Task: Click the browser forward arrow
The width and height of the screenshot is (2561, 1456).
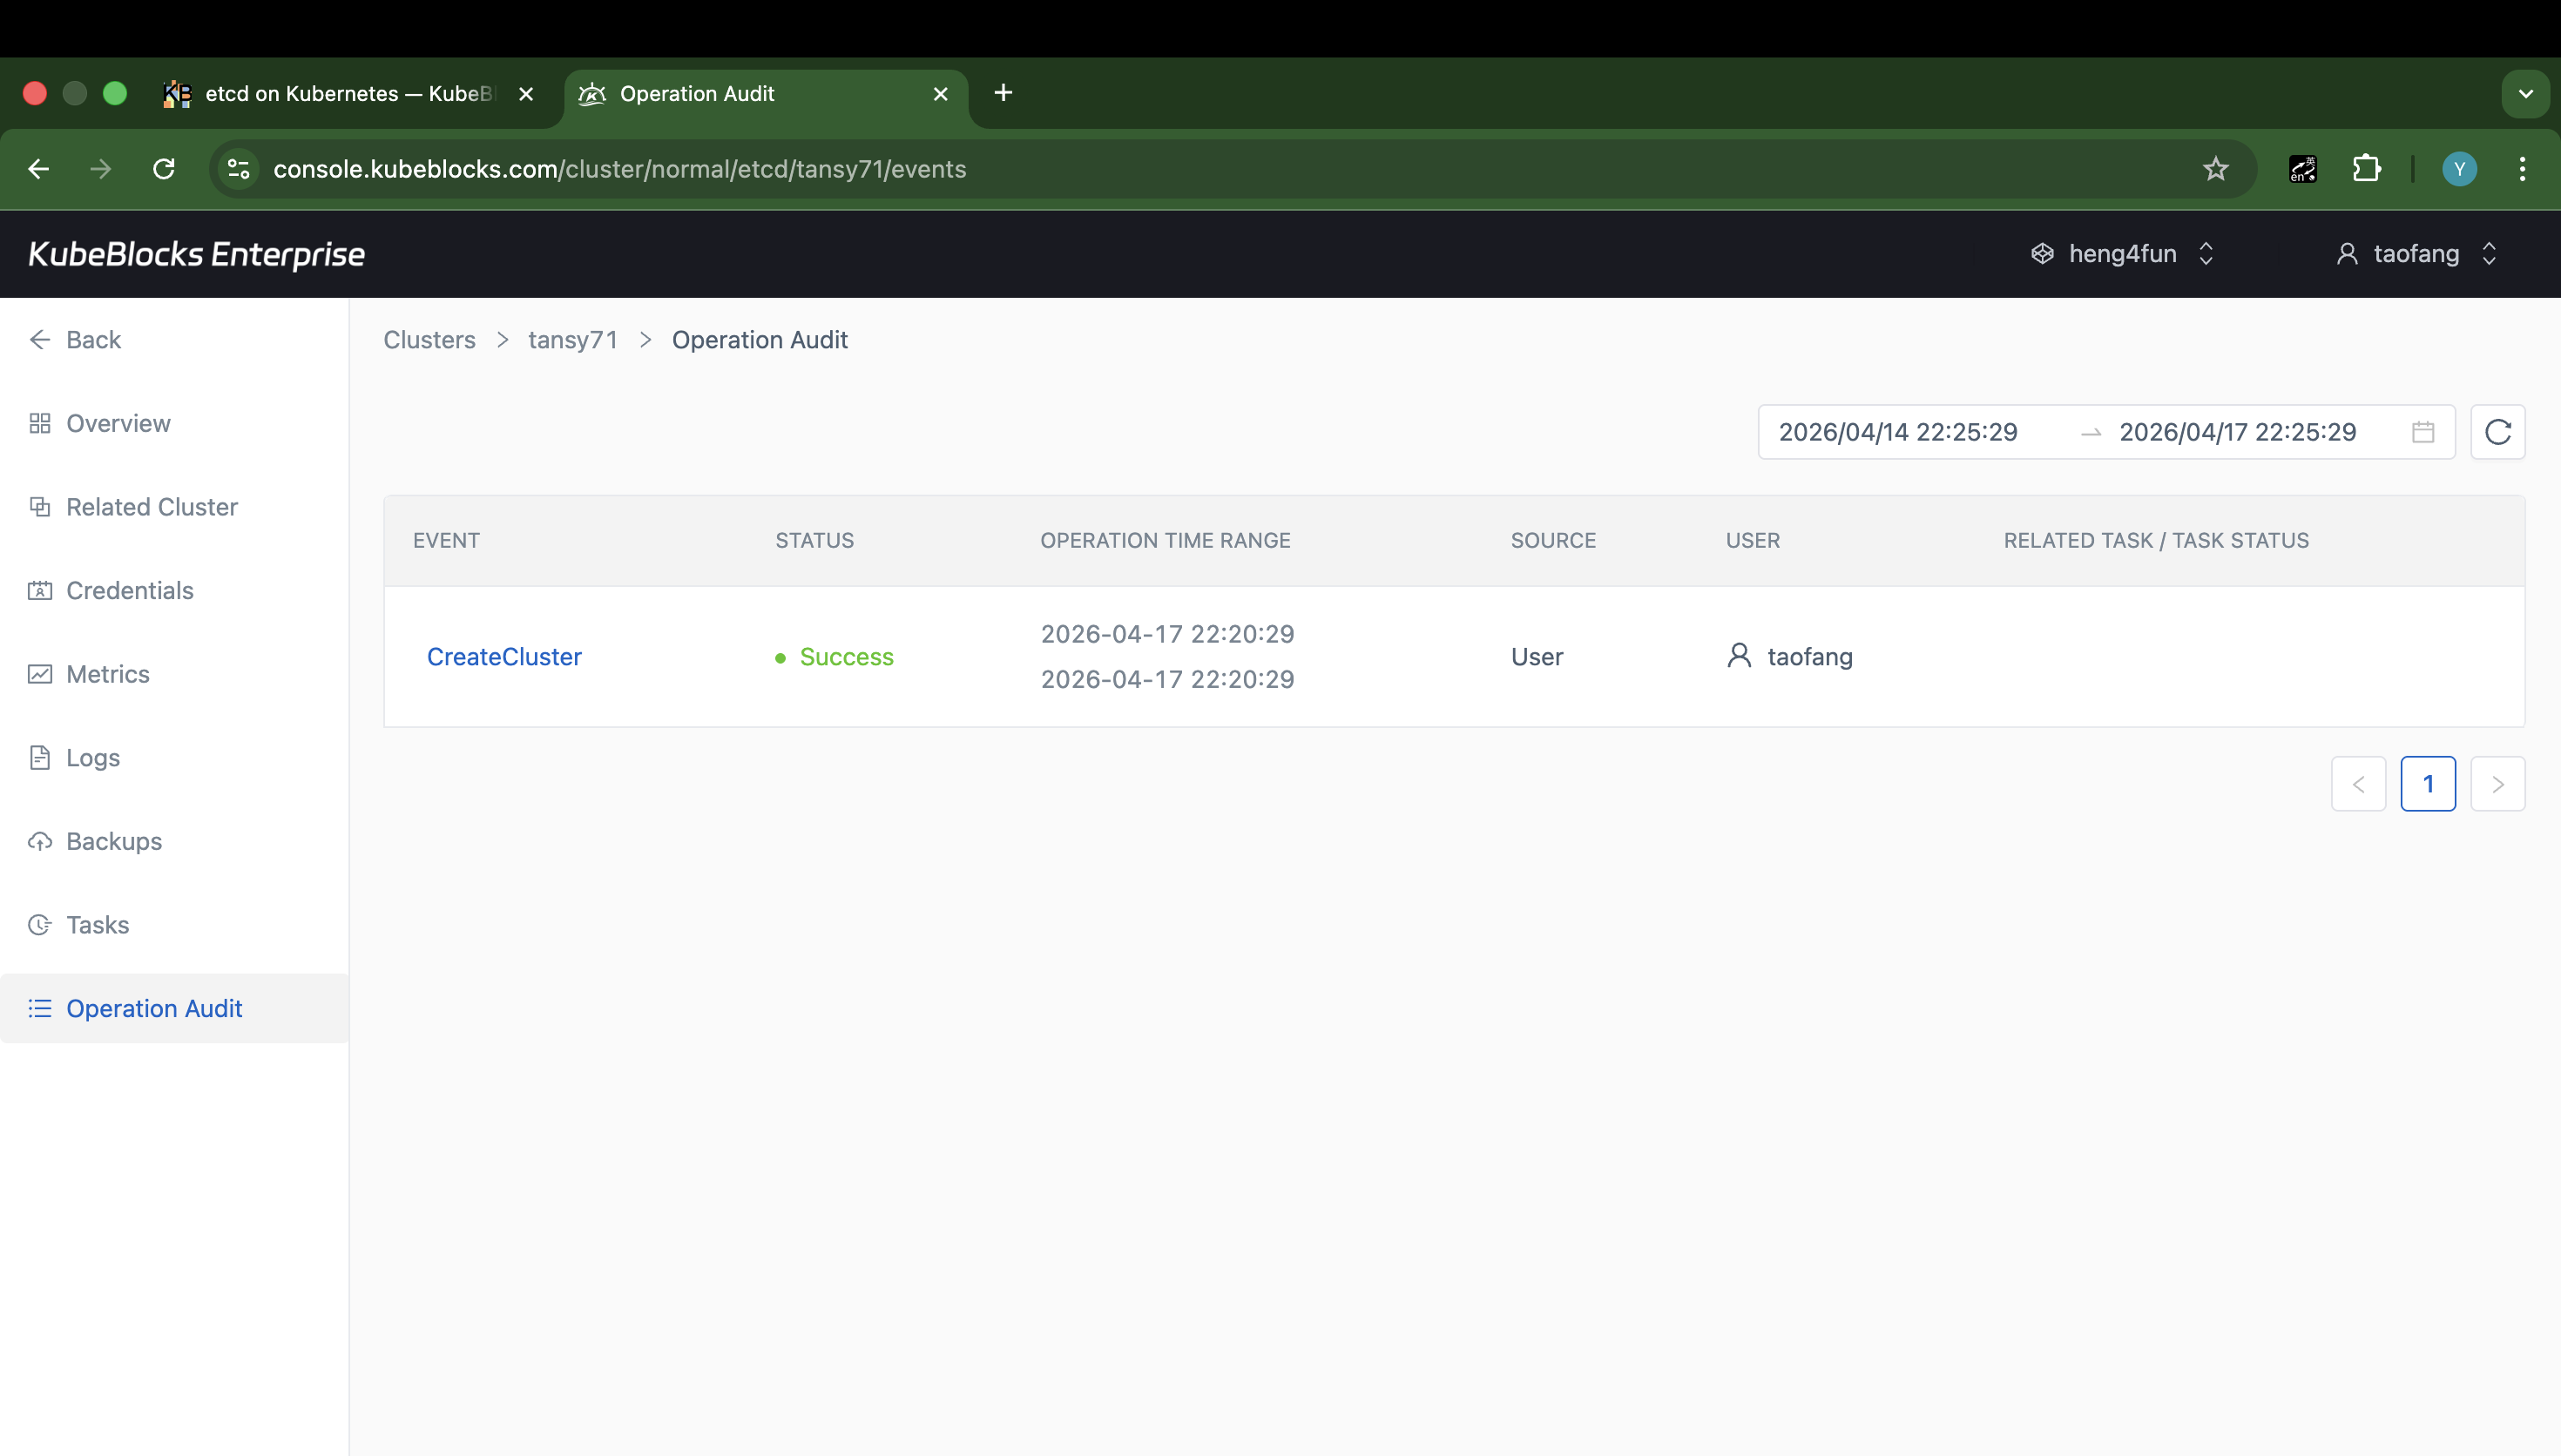Action: point(101,169)
